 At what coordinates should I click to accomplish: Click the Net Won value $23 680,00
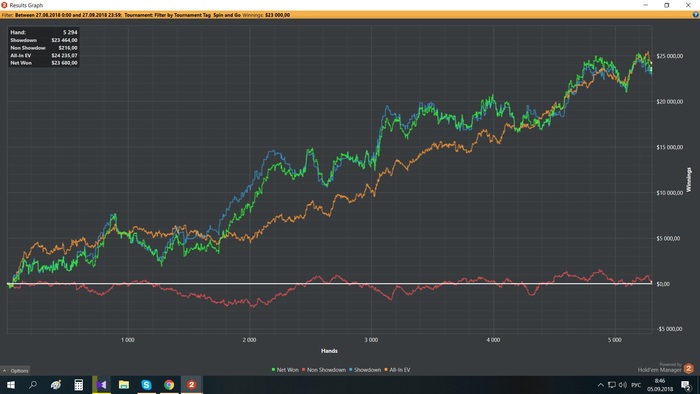[x=64, y=63]
